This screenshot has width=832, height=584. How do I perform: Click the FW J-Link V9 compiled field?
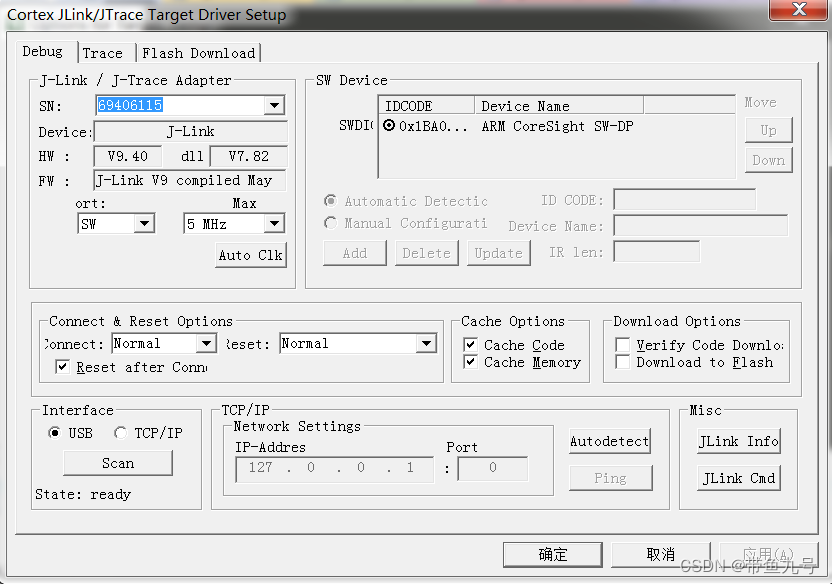click(x=190, y=180)
